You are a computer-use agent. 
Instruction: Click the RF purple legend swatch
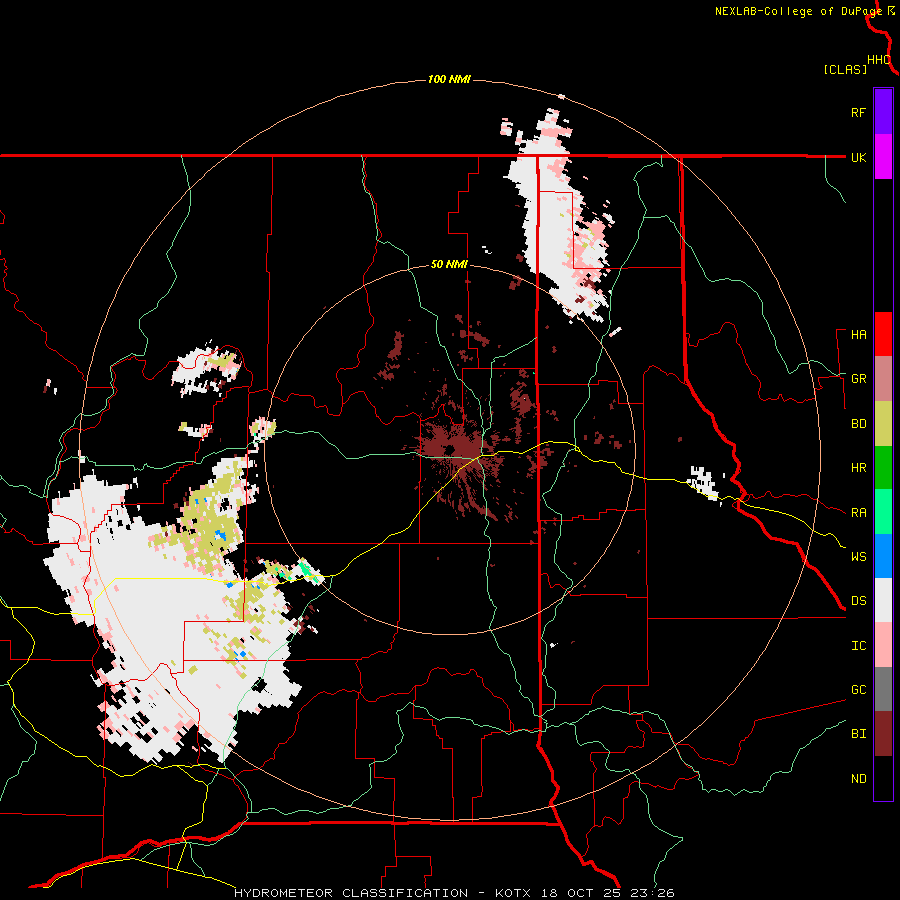tap(883, 112)
